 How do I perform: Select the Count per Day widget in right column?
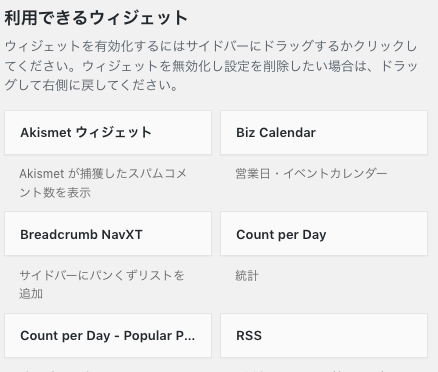(x=324, y=234)
